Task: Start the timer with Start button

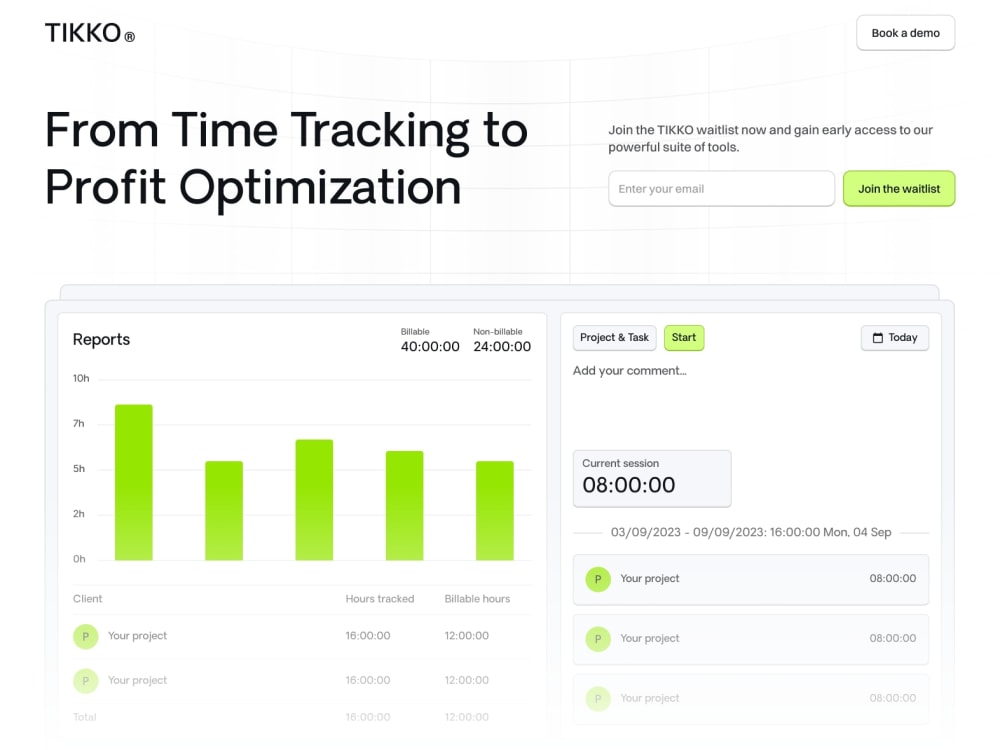Action: pos(684,337)
